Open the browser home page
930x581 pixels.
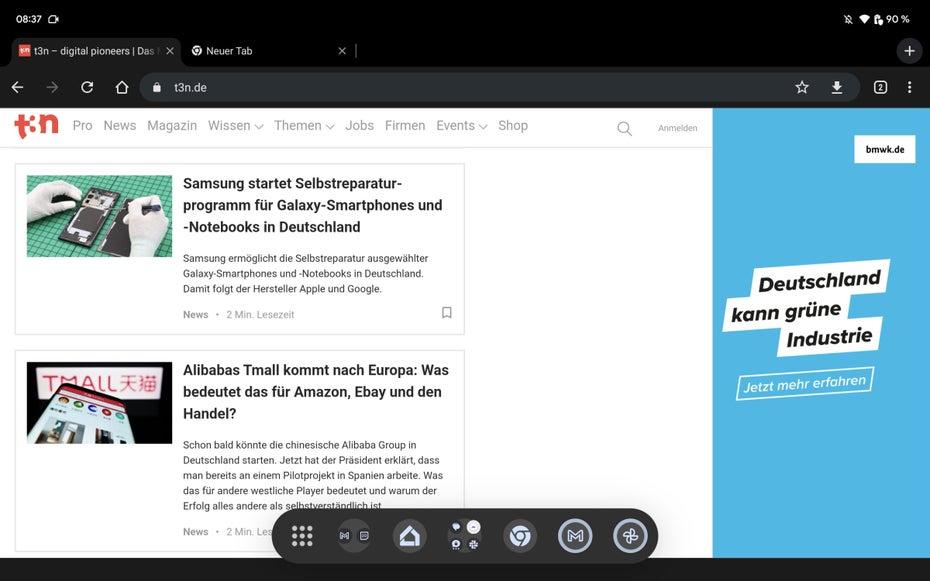pos(122,87)
